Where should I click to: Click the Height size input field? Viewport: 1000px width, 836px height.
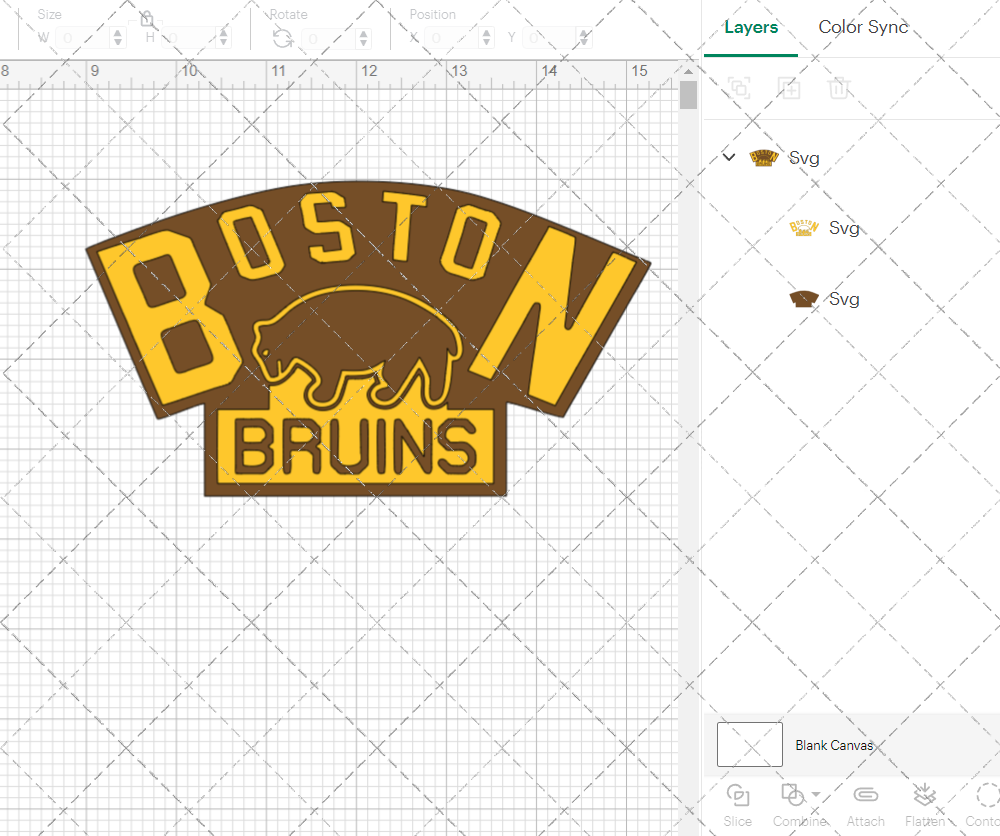pyautogui.click(x=189, y=38)
